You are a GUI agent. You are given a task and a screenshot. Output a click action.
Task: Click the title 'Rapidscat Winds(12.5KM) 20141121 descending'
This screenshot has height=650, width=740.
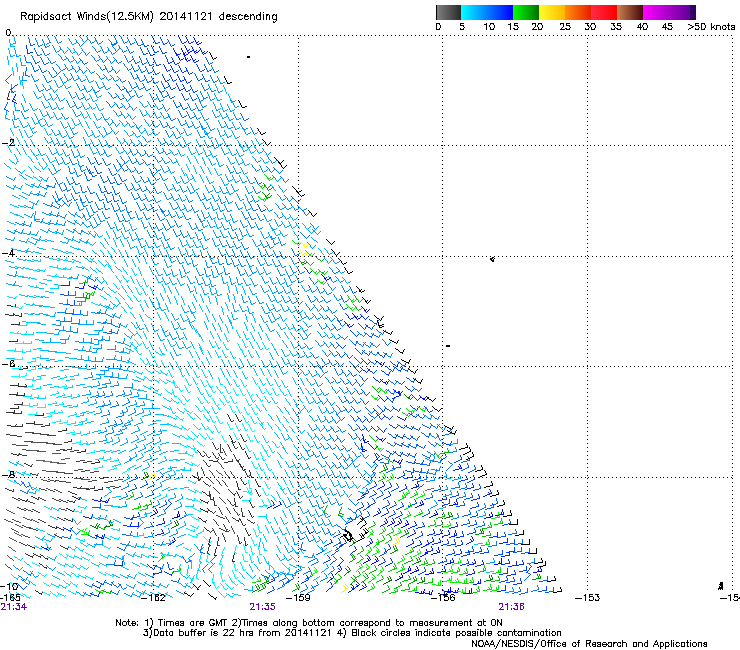pyautogui.click(x=149, y=17)
